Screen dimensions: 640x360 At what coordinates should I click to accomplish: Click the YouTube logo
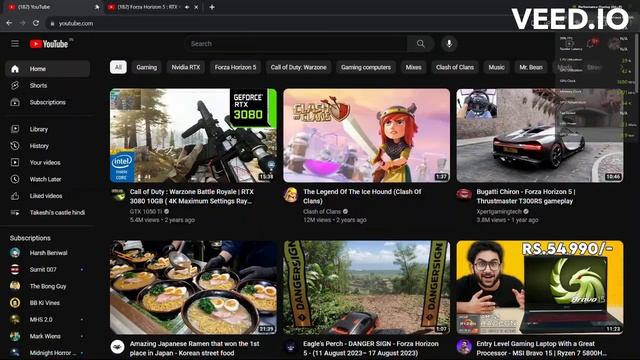coord(49,44)
